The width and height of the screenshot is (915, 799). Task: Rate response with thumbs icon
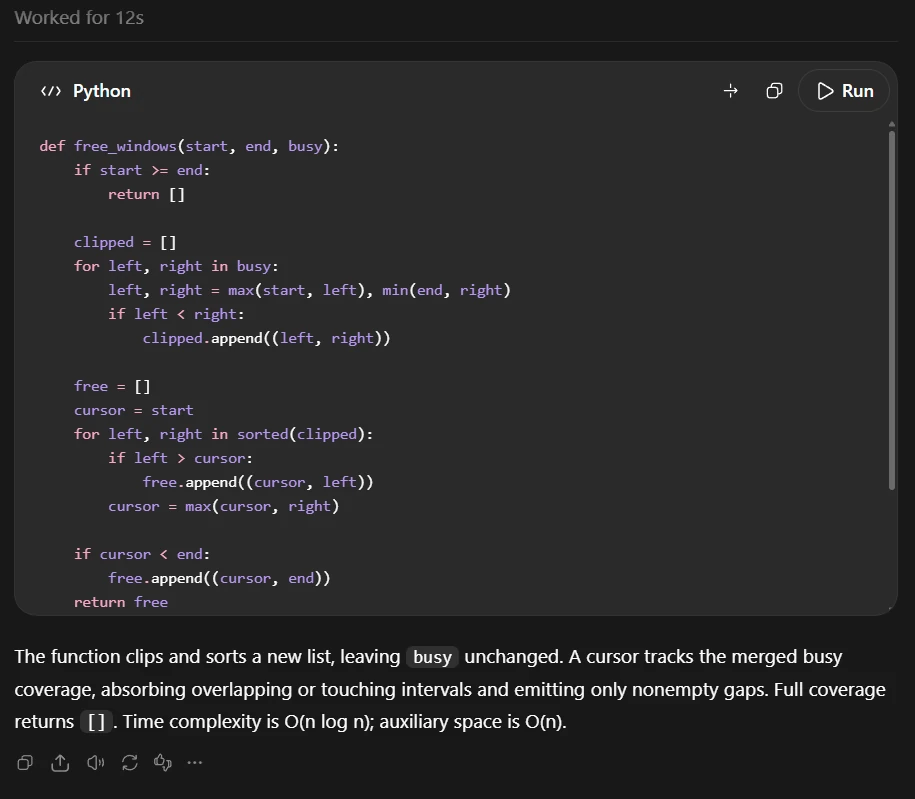point(163,763)
